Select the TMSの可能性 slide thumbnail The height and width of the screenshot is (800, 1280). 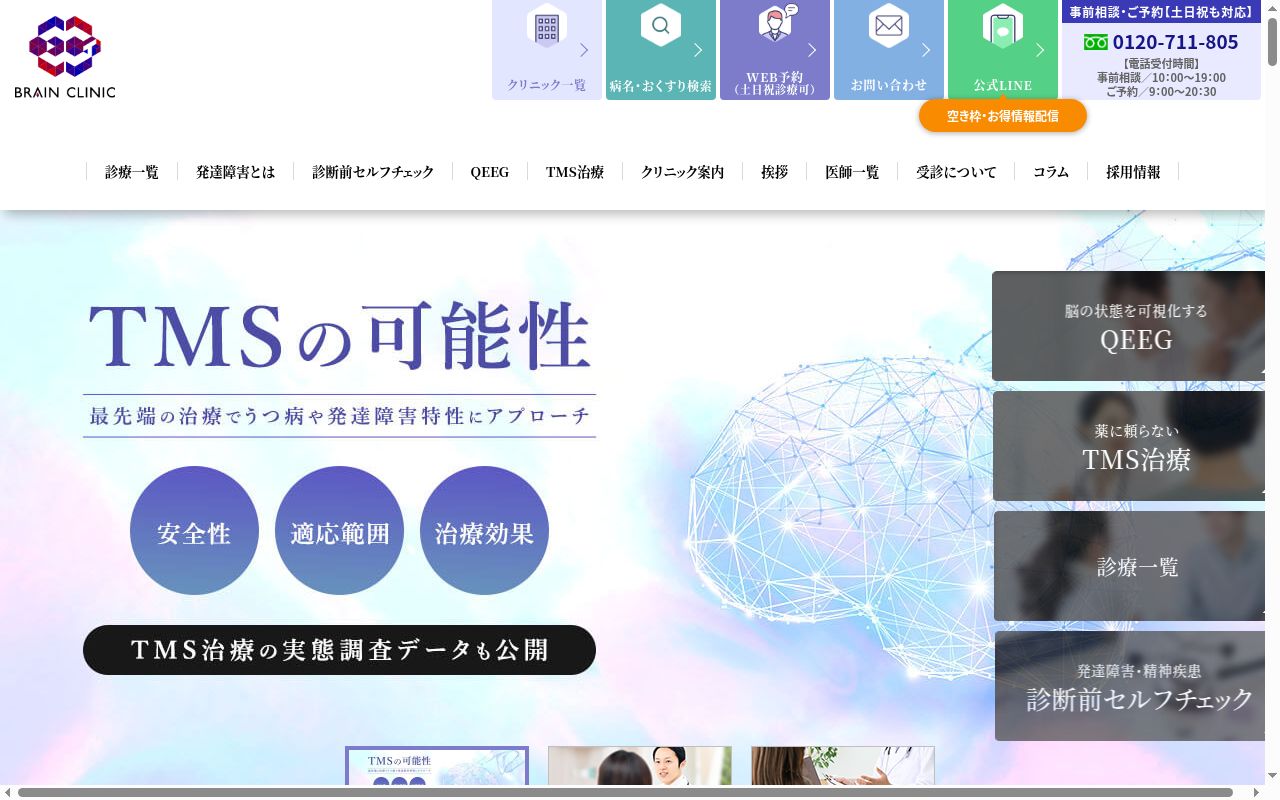437,766
